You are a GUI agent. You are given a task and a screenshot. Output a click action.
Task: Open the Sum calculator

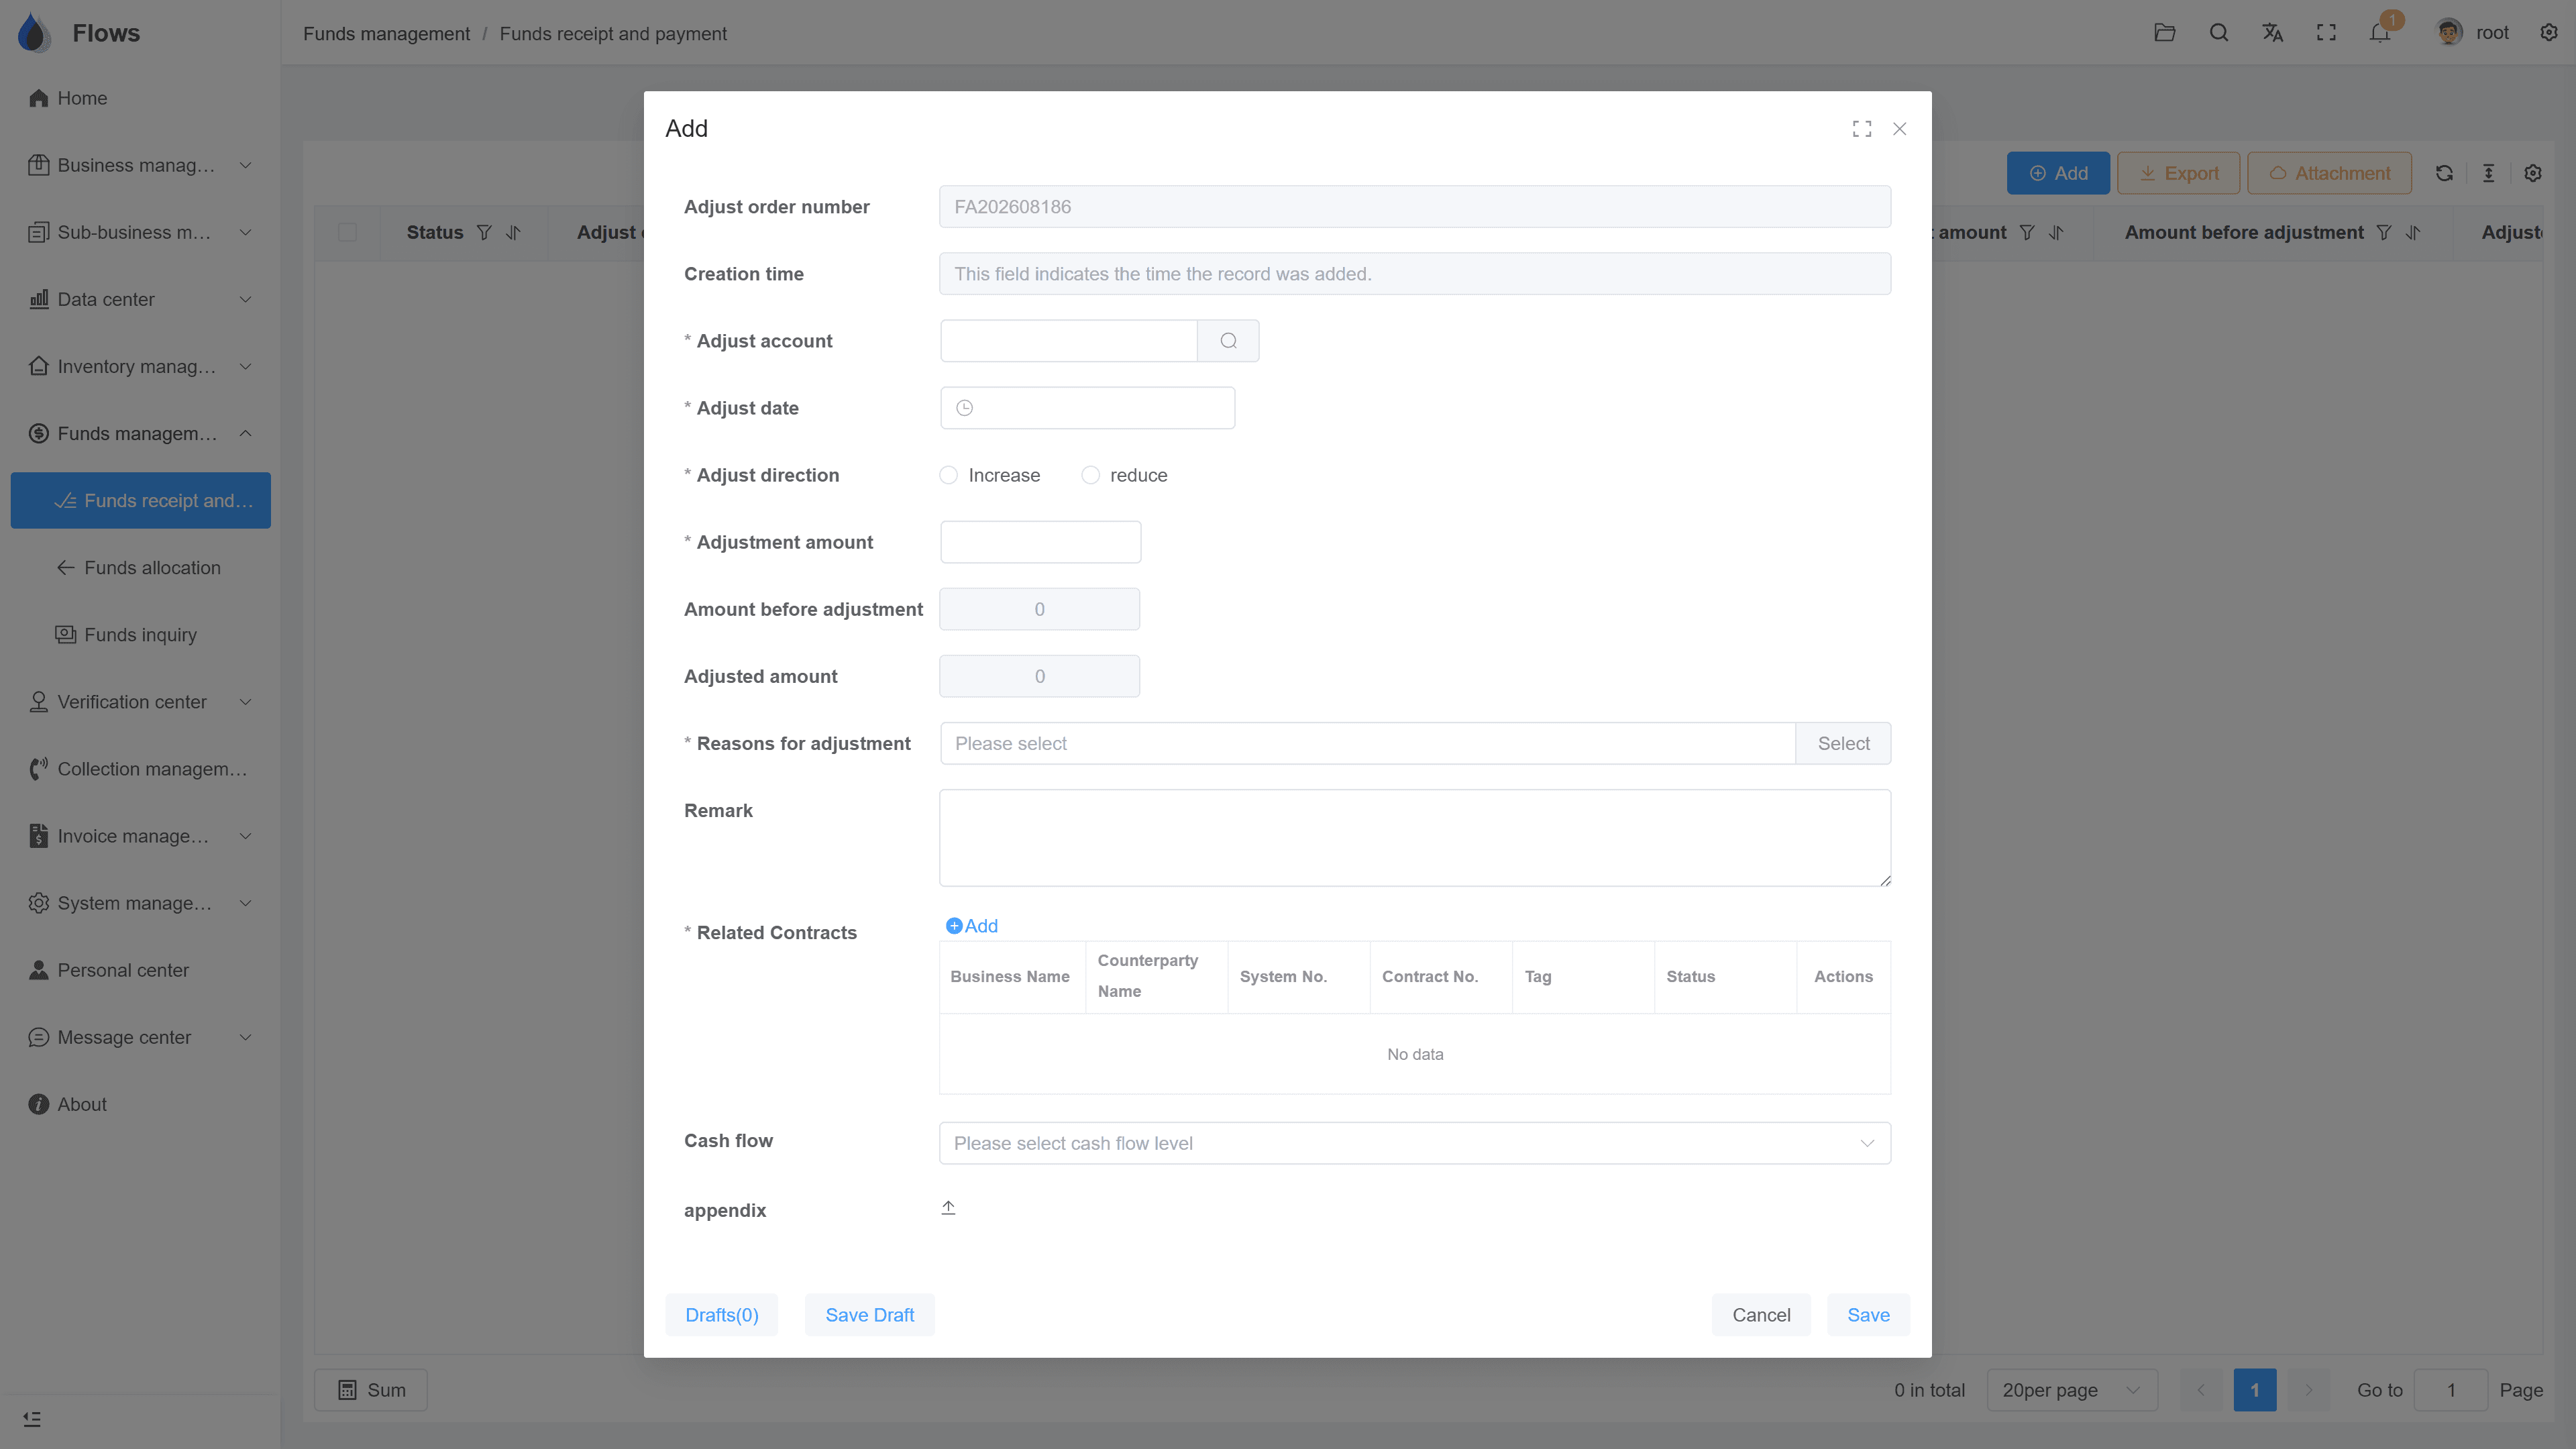[371, 1390]
